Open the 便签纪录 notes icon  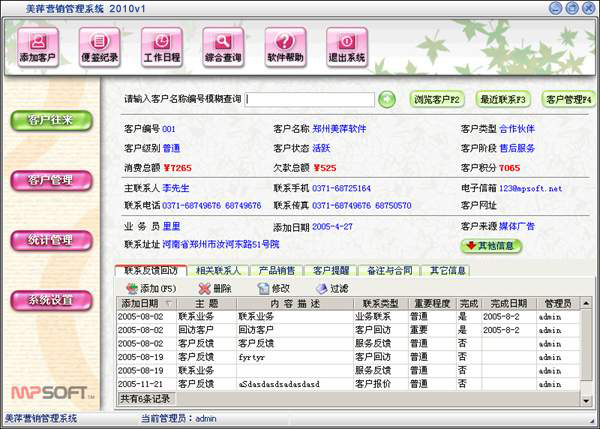click(x=99, y=45)
